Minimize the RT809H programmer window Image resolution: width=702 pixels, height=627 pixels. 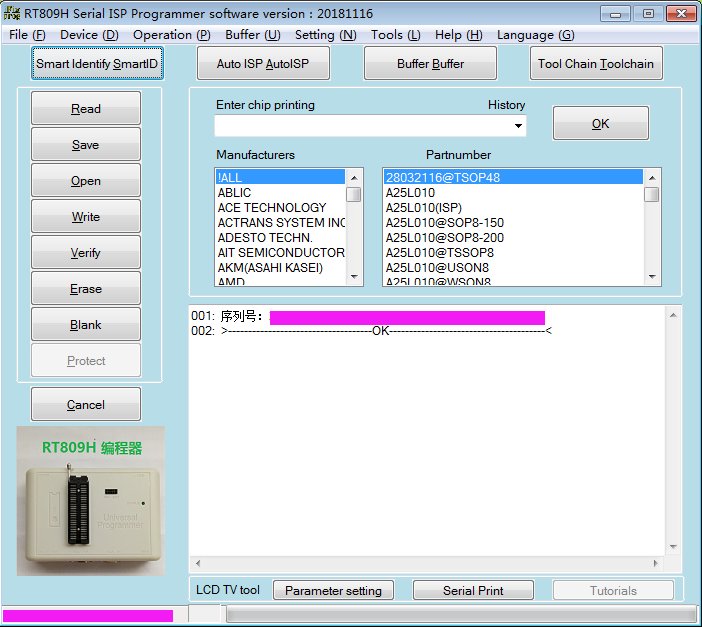tap(615, 14)
